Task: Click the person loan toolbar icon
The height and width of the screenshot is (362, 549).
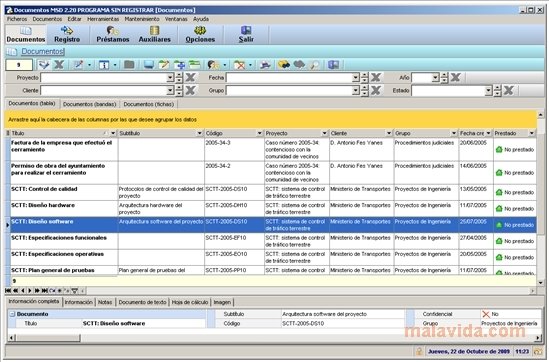Action: click(213, 65)
